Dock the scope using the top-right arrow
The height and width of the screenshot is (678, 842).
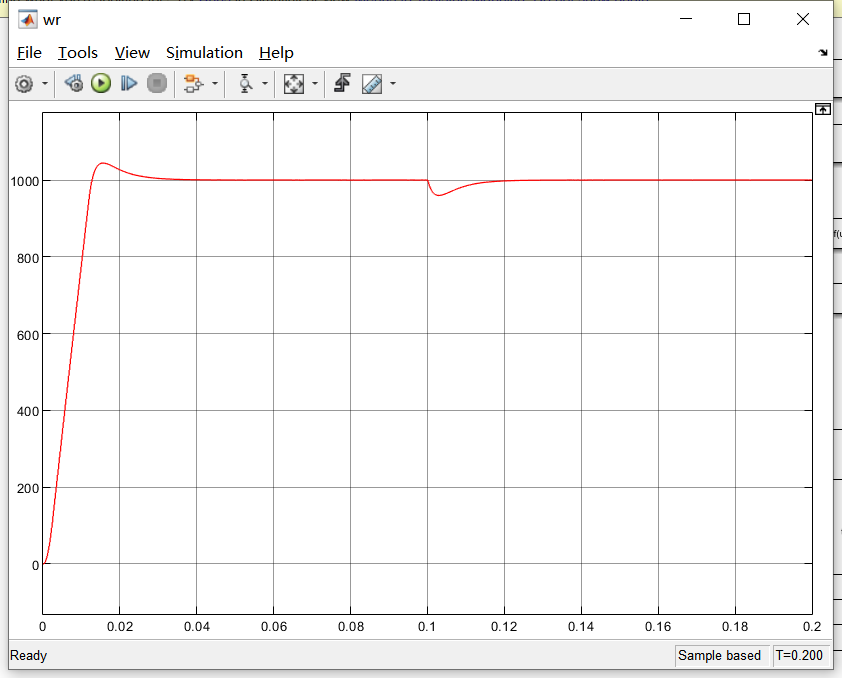822,109
